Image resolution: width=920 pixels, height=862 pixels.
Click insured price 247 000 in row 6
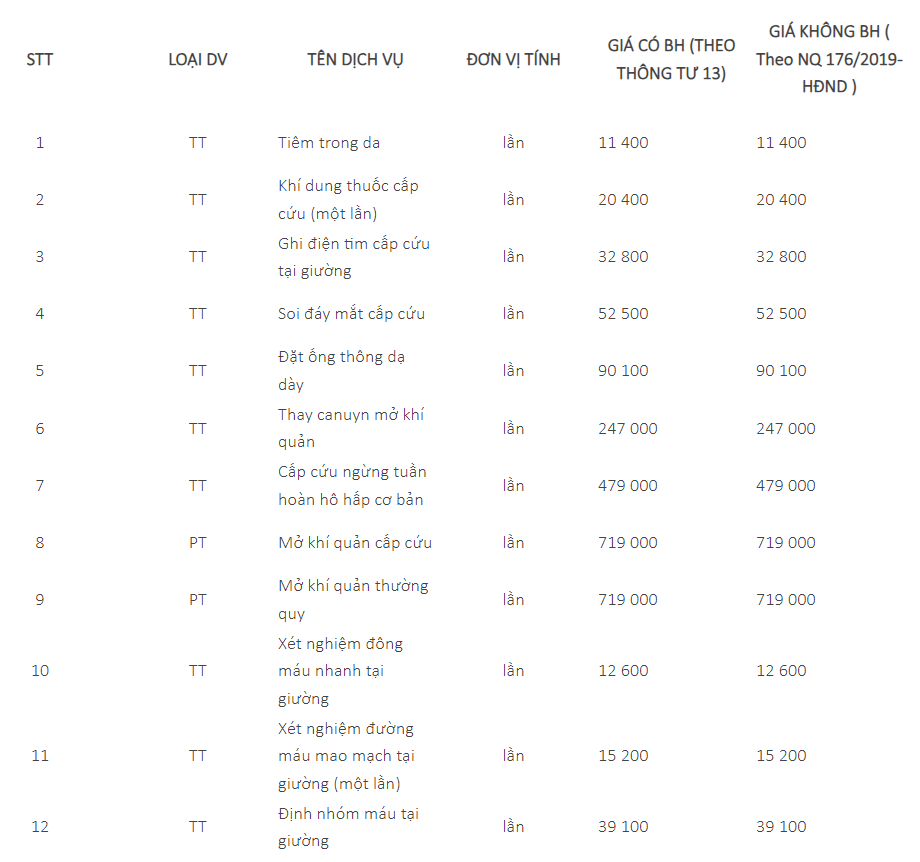(628, 428)
